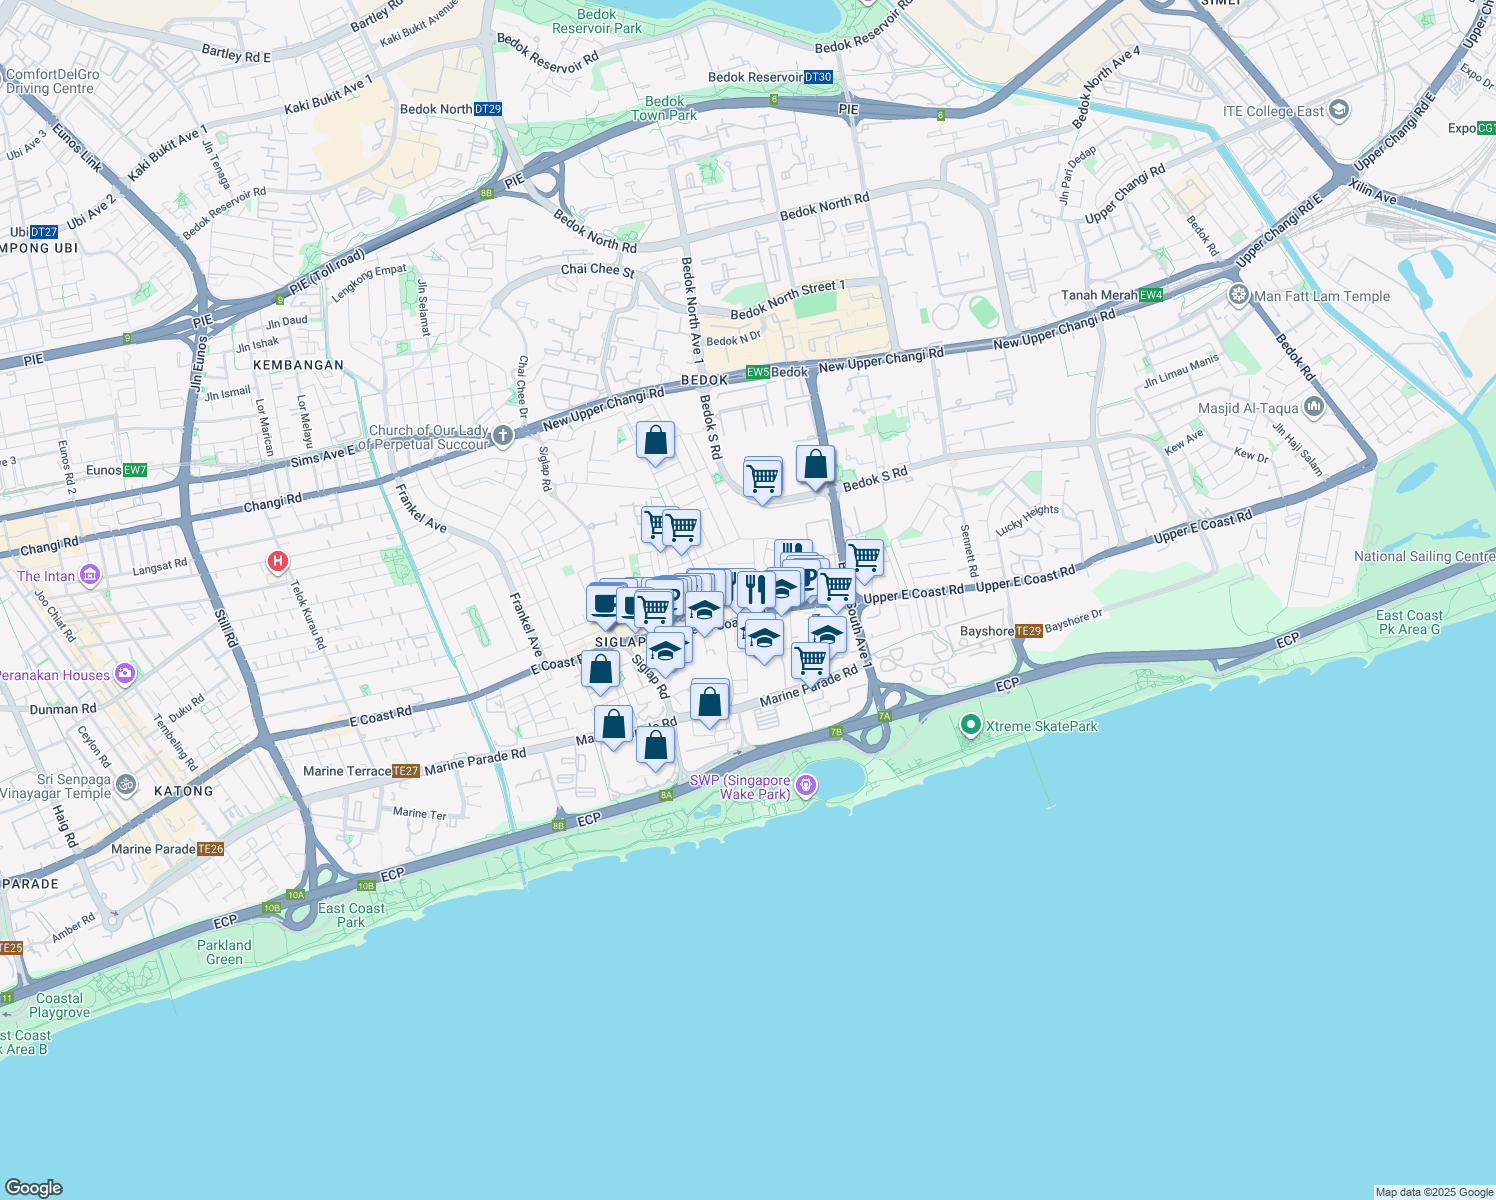Click the Sri Senpaga Vinayagar Temple om icon
1496x1200 pixels.
point(126,784)
